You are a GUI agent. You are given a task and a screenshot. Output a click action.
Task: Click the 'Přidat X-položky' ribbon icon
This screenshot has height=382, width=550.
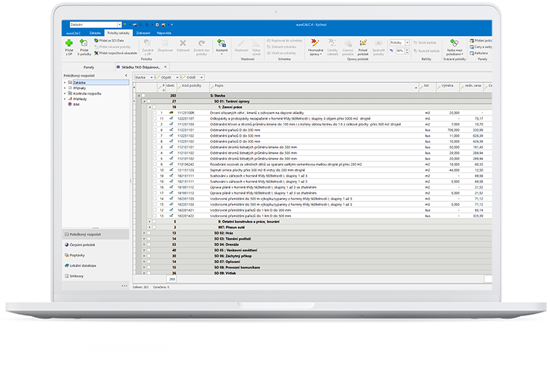tap(84, 43)
